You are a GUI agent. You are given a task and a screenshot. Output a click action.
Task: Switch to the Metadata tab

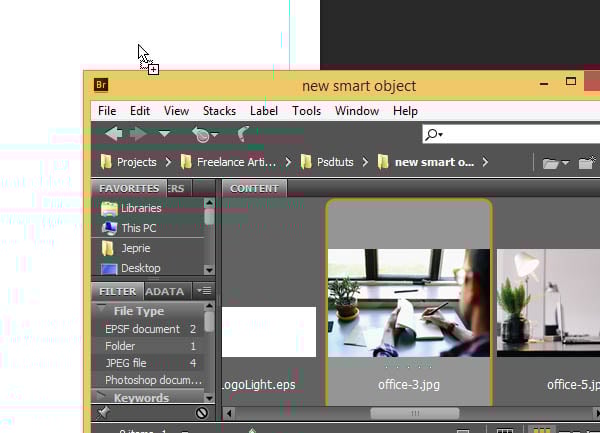tap(165, 291)
